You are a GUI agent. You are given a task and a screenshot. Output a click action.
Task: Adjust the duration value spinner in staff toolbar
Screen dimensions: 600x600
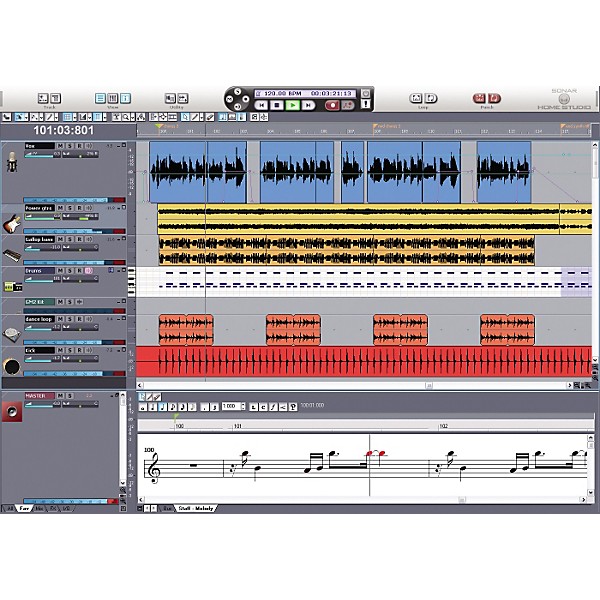(243, 406)
